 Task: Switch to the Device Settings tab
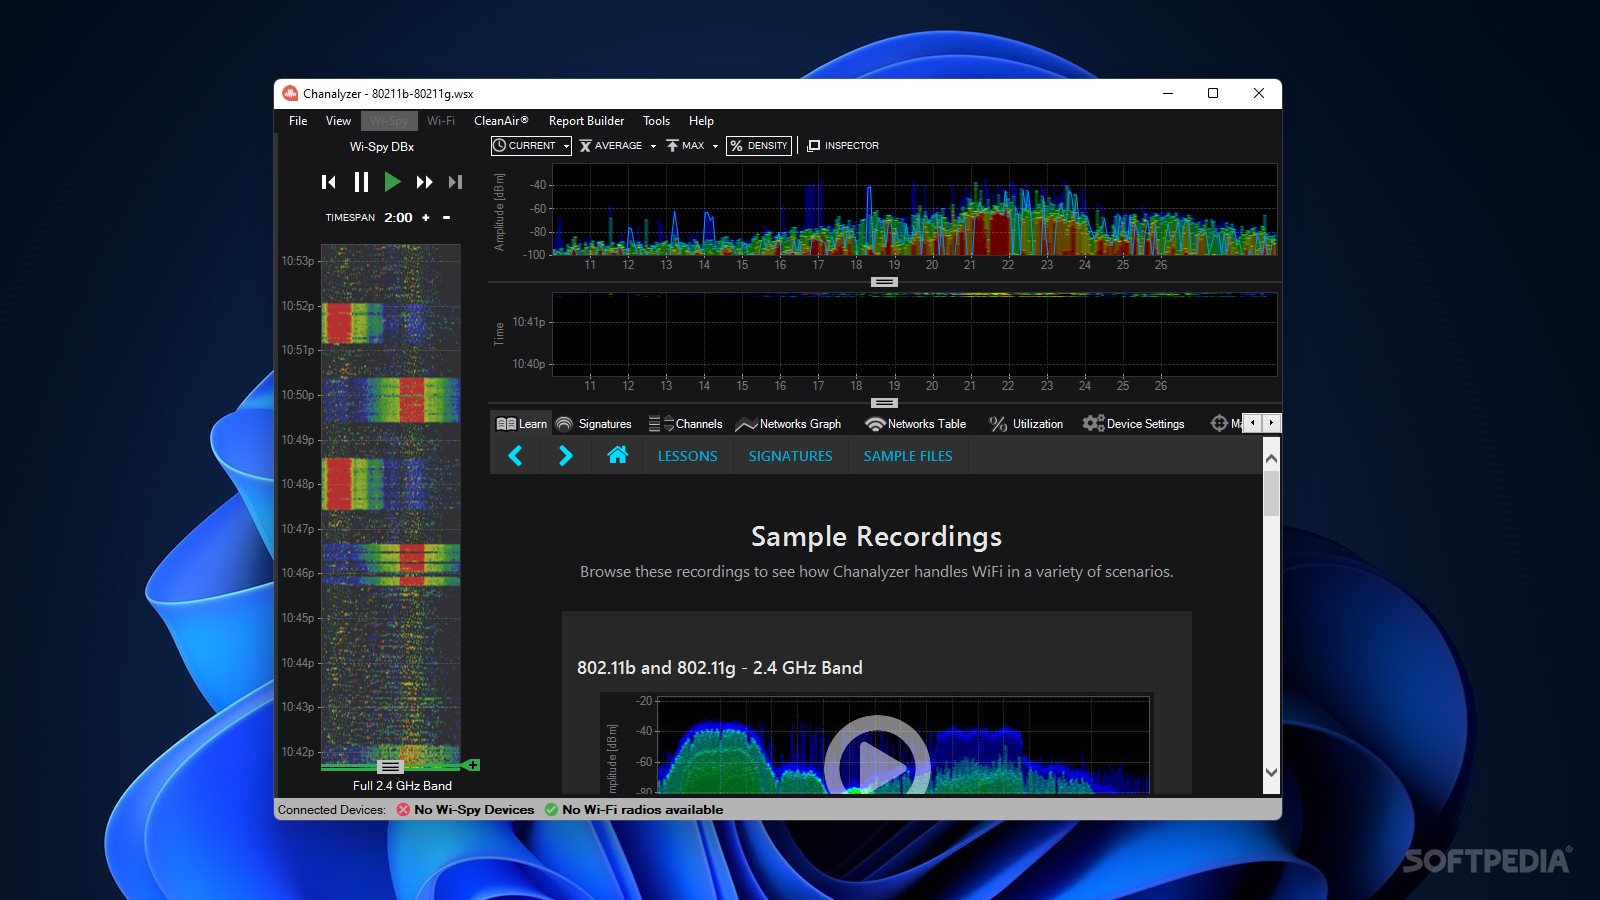tap(1134, 424)
